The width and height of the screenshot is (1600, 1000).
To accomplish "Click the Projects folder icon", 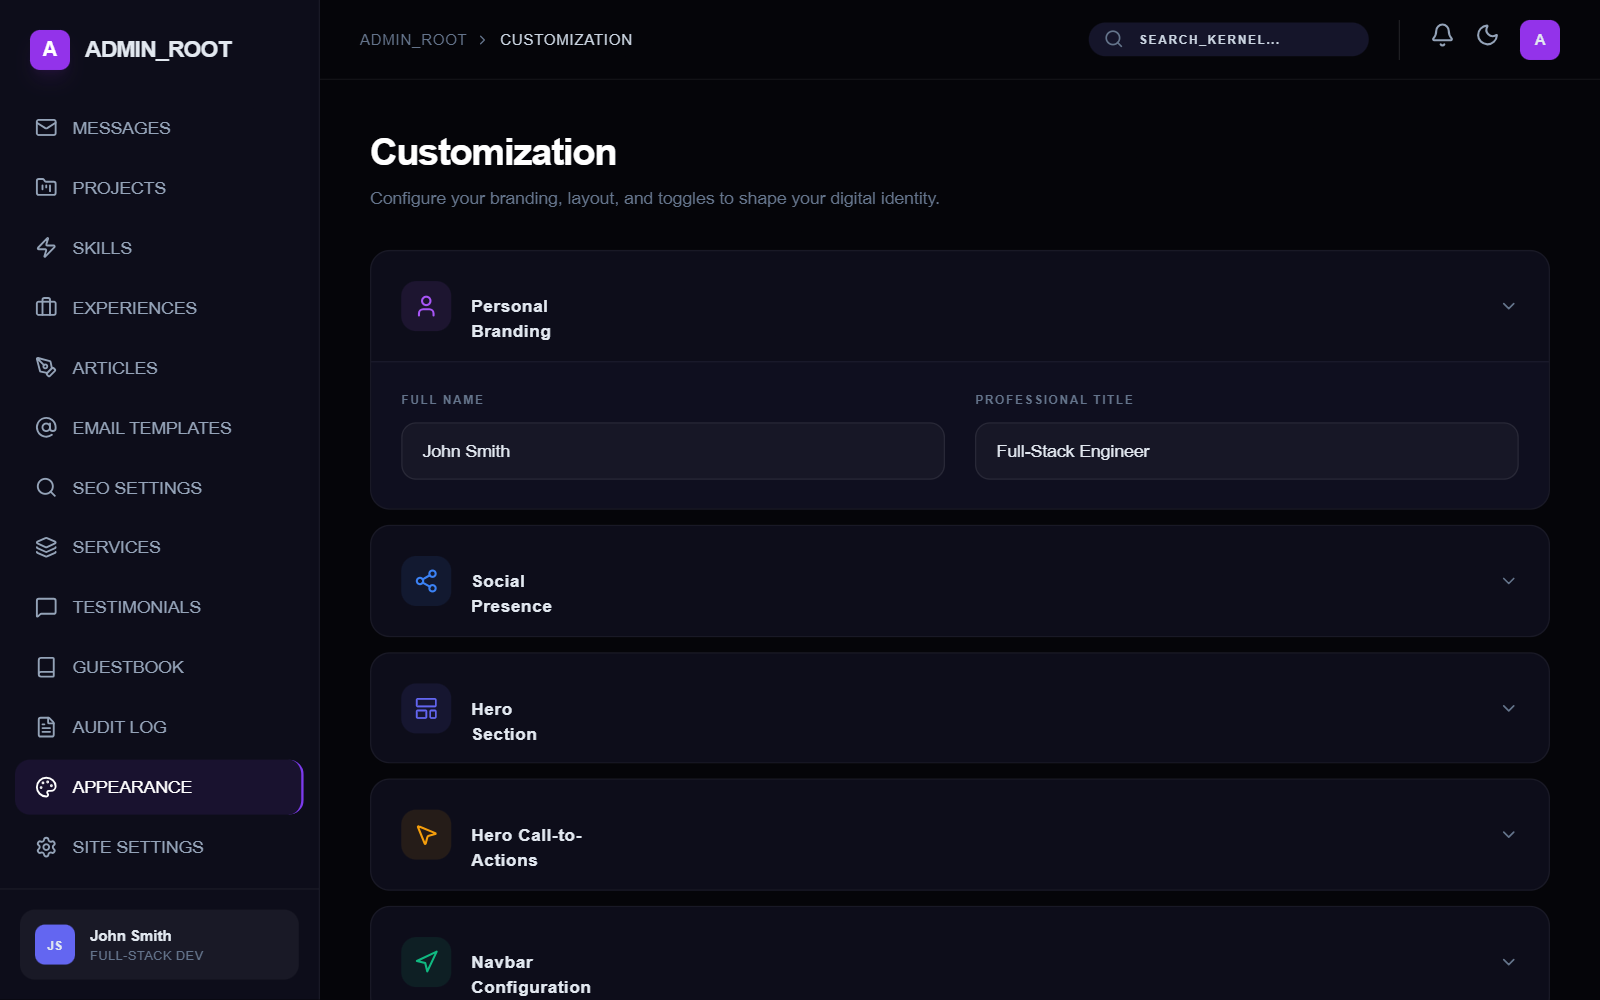I will point(46,188).
